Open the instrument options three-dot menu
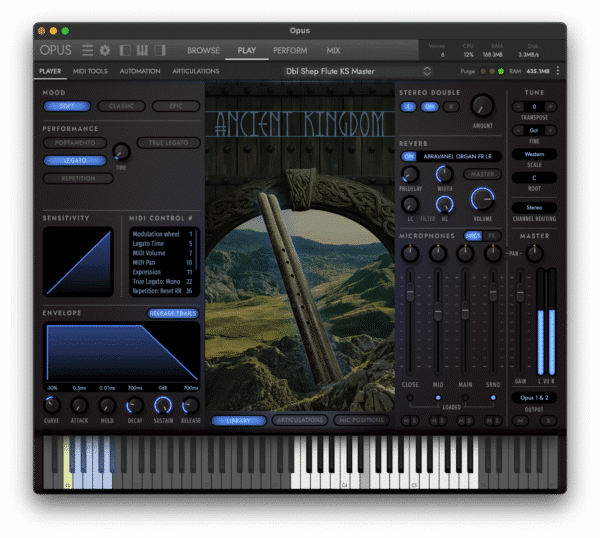Viewport: 600px width, 538px height. click(x=558, y=71)
